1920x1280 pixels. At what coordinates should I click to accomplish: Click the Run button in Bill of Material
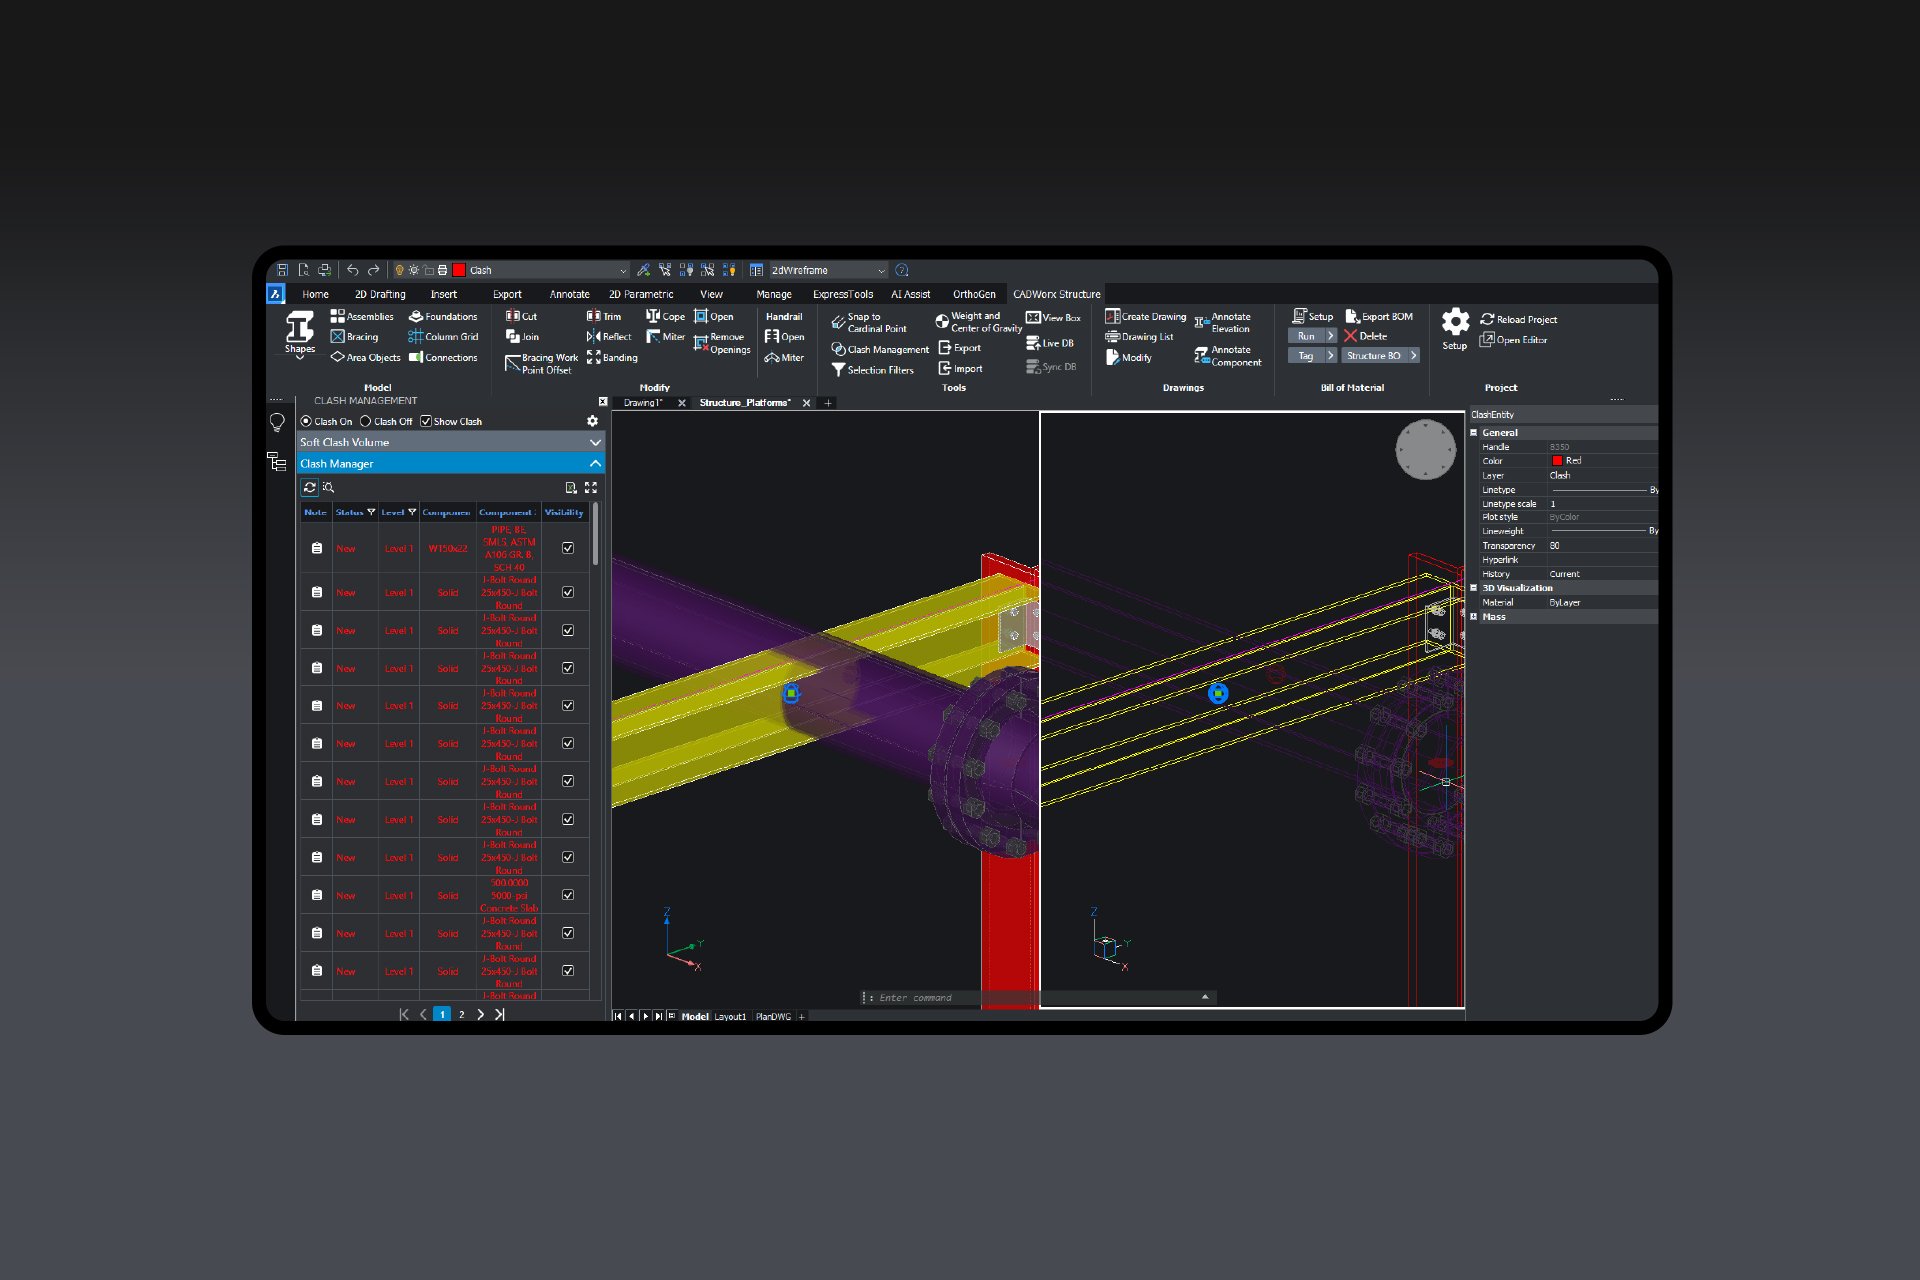1308,336
